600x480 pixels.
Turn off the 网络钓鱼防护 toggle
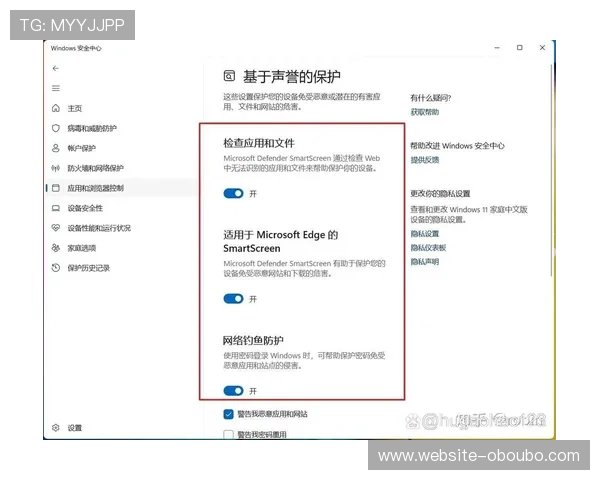point(233,390)
